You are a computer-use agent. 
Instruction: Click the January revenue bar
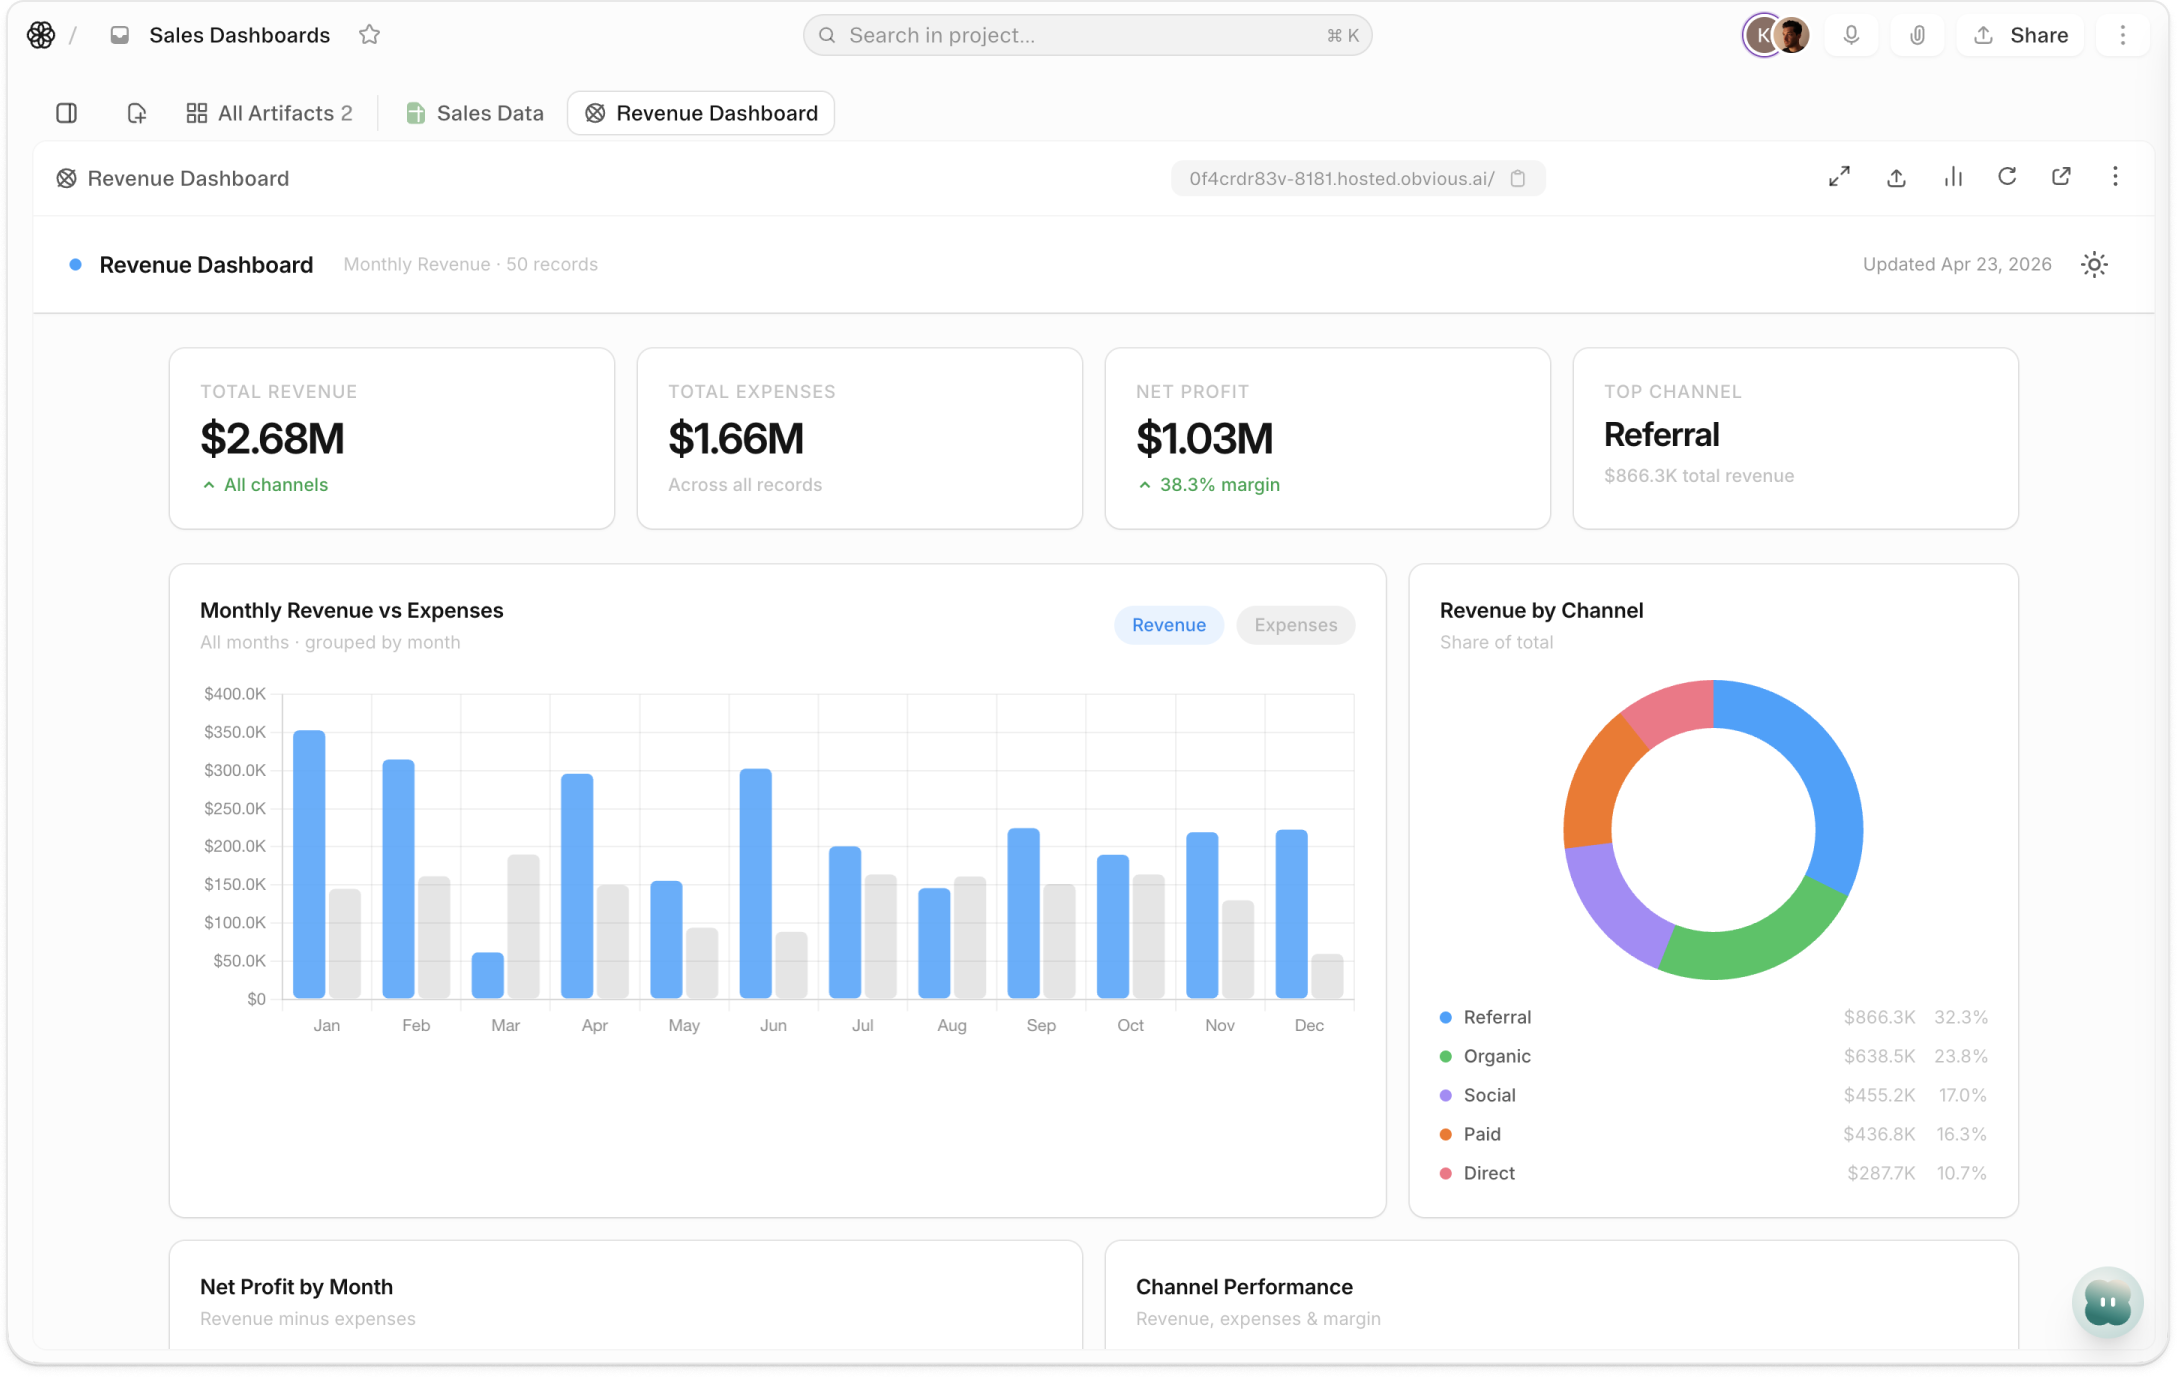pos(309,865)
